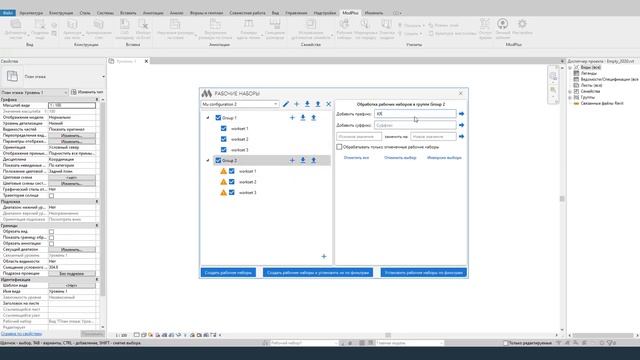Click the Добавить префикс input field
640x360 pixels.
415,114
